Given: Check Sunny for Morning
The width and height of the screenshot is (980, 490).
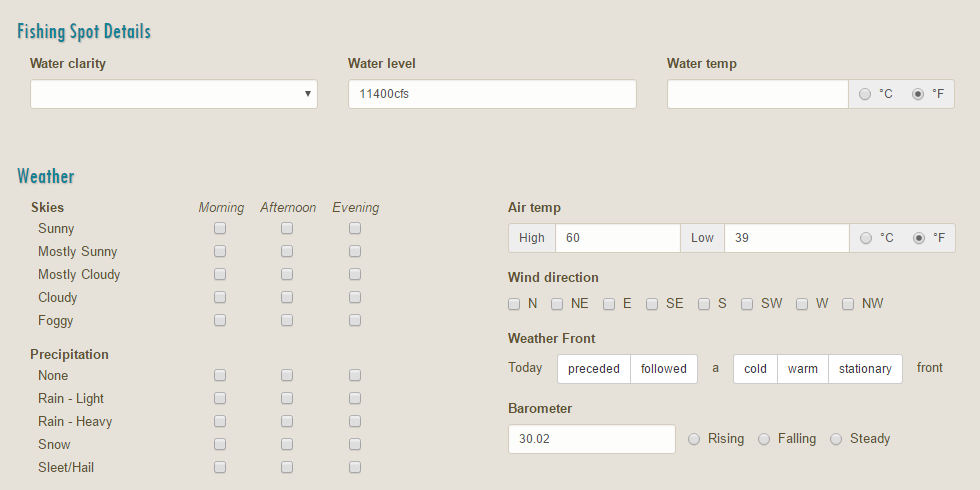Looking at the screenshot, I should tap(220, 228).
